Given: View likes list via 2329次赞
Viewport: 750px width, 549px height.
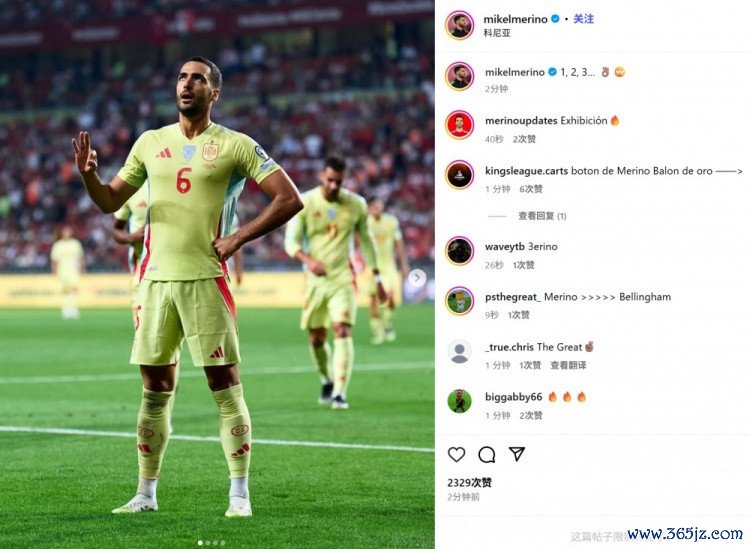Looking at the screenshot, I should pyautogui.click(x=469, y=483).
